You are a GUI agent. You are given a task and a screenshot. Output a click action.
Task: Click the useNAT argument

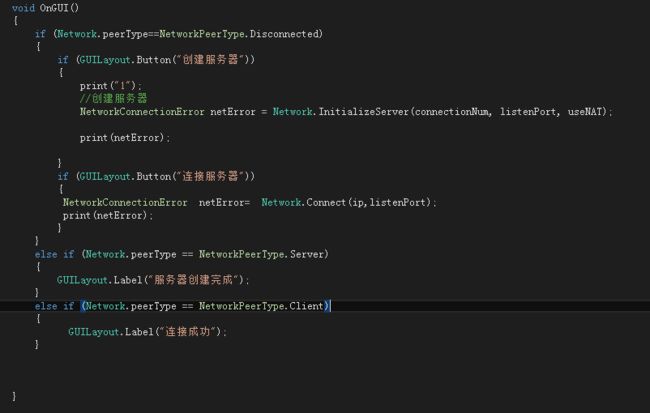pos(585,112)
